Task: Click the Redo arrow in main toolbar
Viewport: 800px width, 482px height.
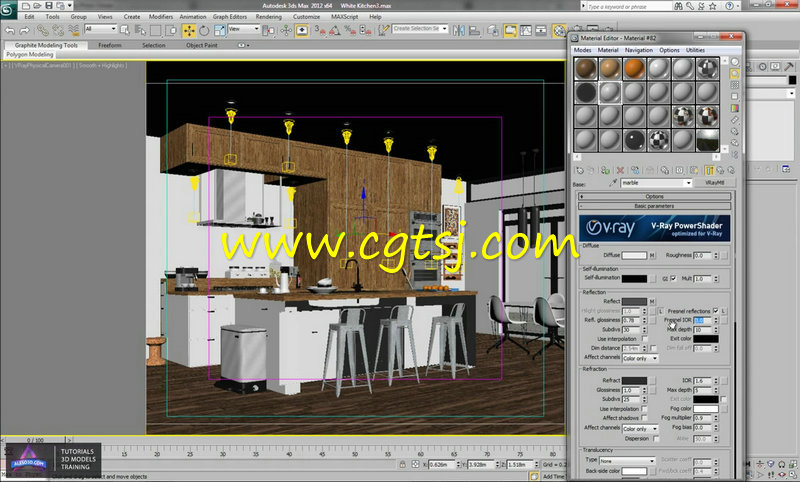Action: pos(23,31)
